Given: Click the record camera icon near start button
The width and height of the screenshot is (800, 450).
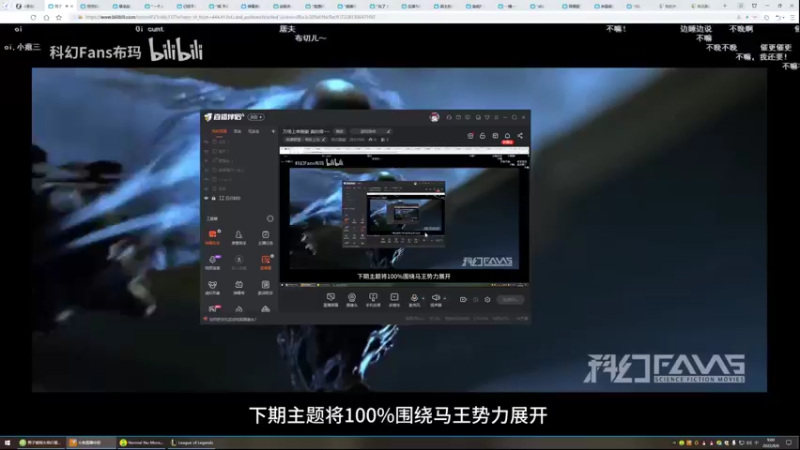Looking at the screenshot, I should point(463,299).
